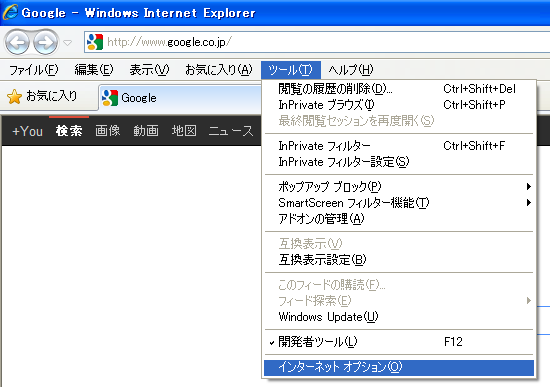The width and height of the screenshot is (550, 387).
Task: Expand ポップアップ ブロック(P) submenu
Action: click(399, 186)
